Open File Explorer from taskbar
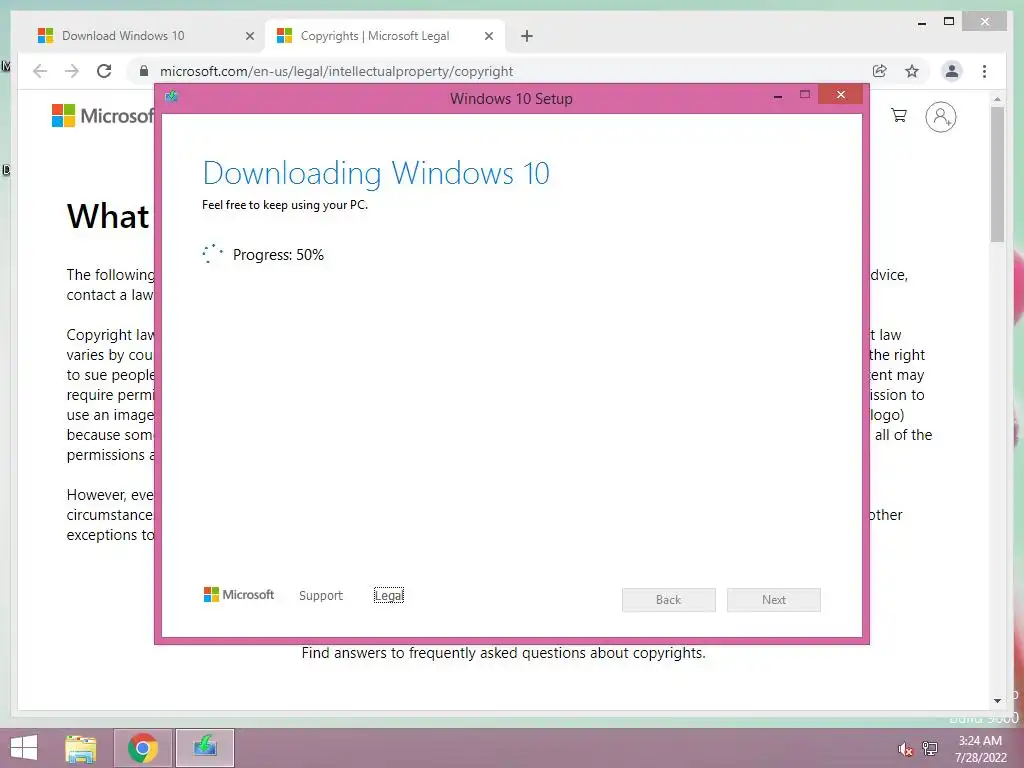Viewport: 1024px width, 768px height. pos(81,748)
